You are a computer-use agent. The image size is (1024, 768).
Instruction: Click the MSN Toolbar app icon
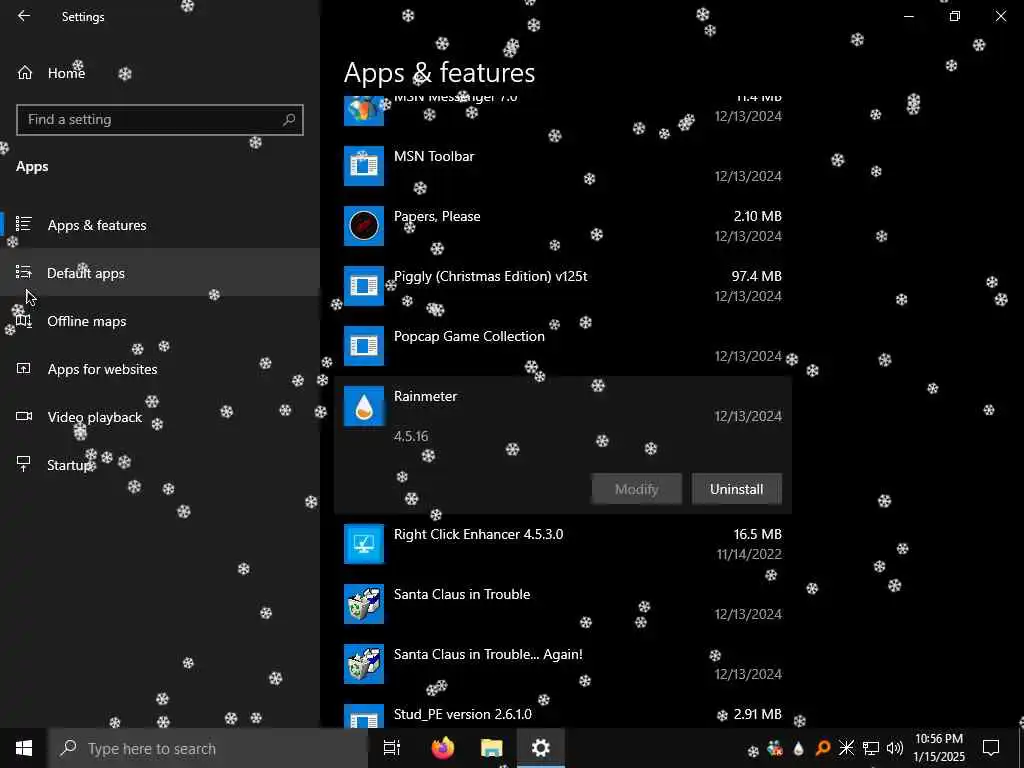pos(364,166)
